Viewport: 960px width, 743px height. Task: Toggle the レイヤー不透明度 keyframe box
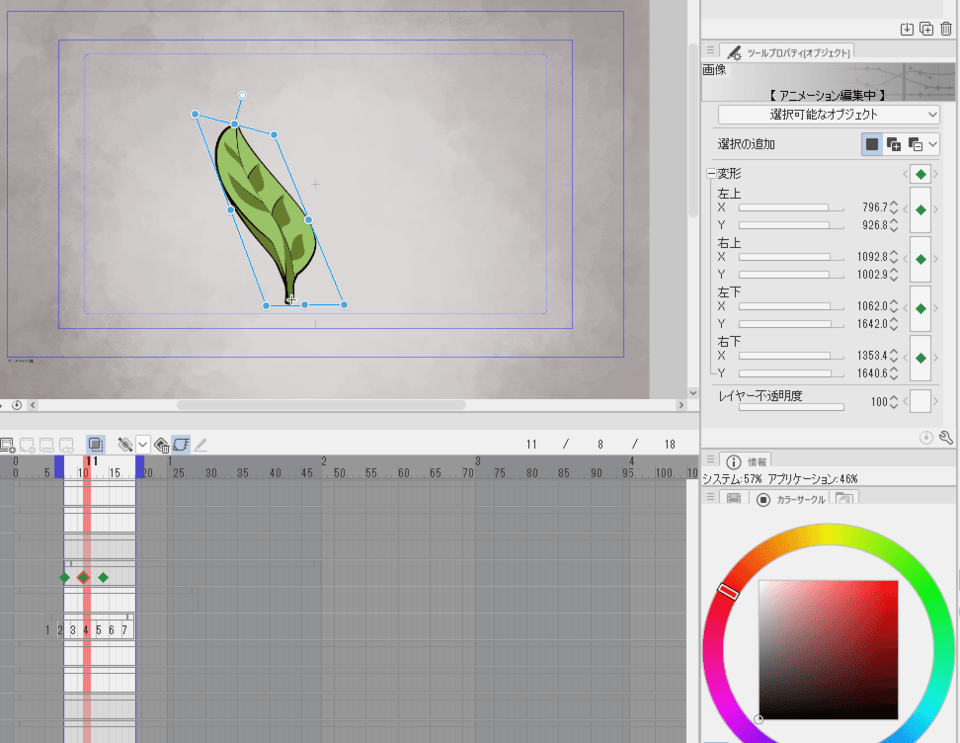[x=920, y=402]
